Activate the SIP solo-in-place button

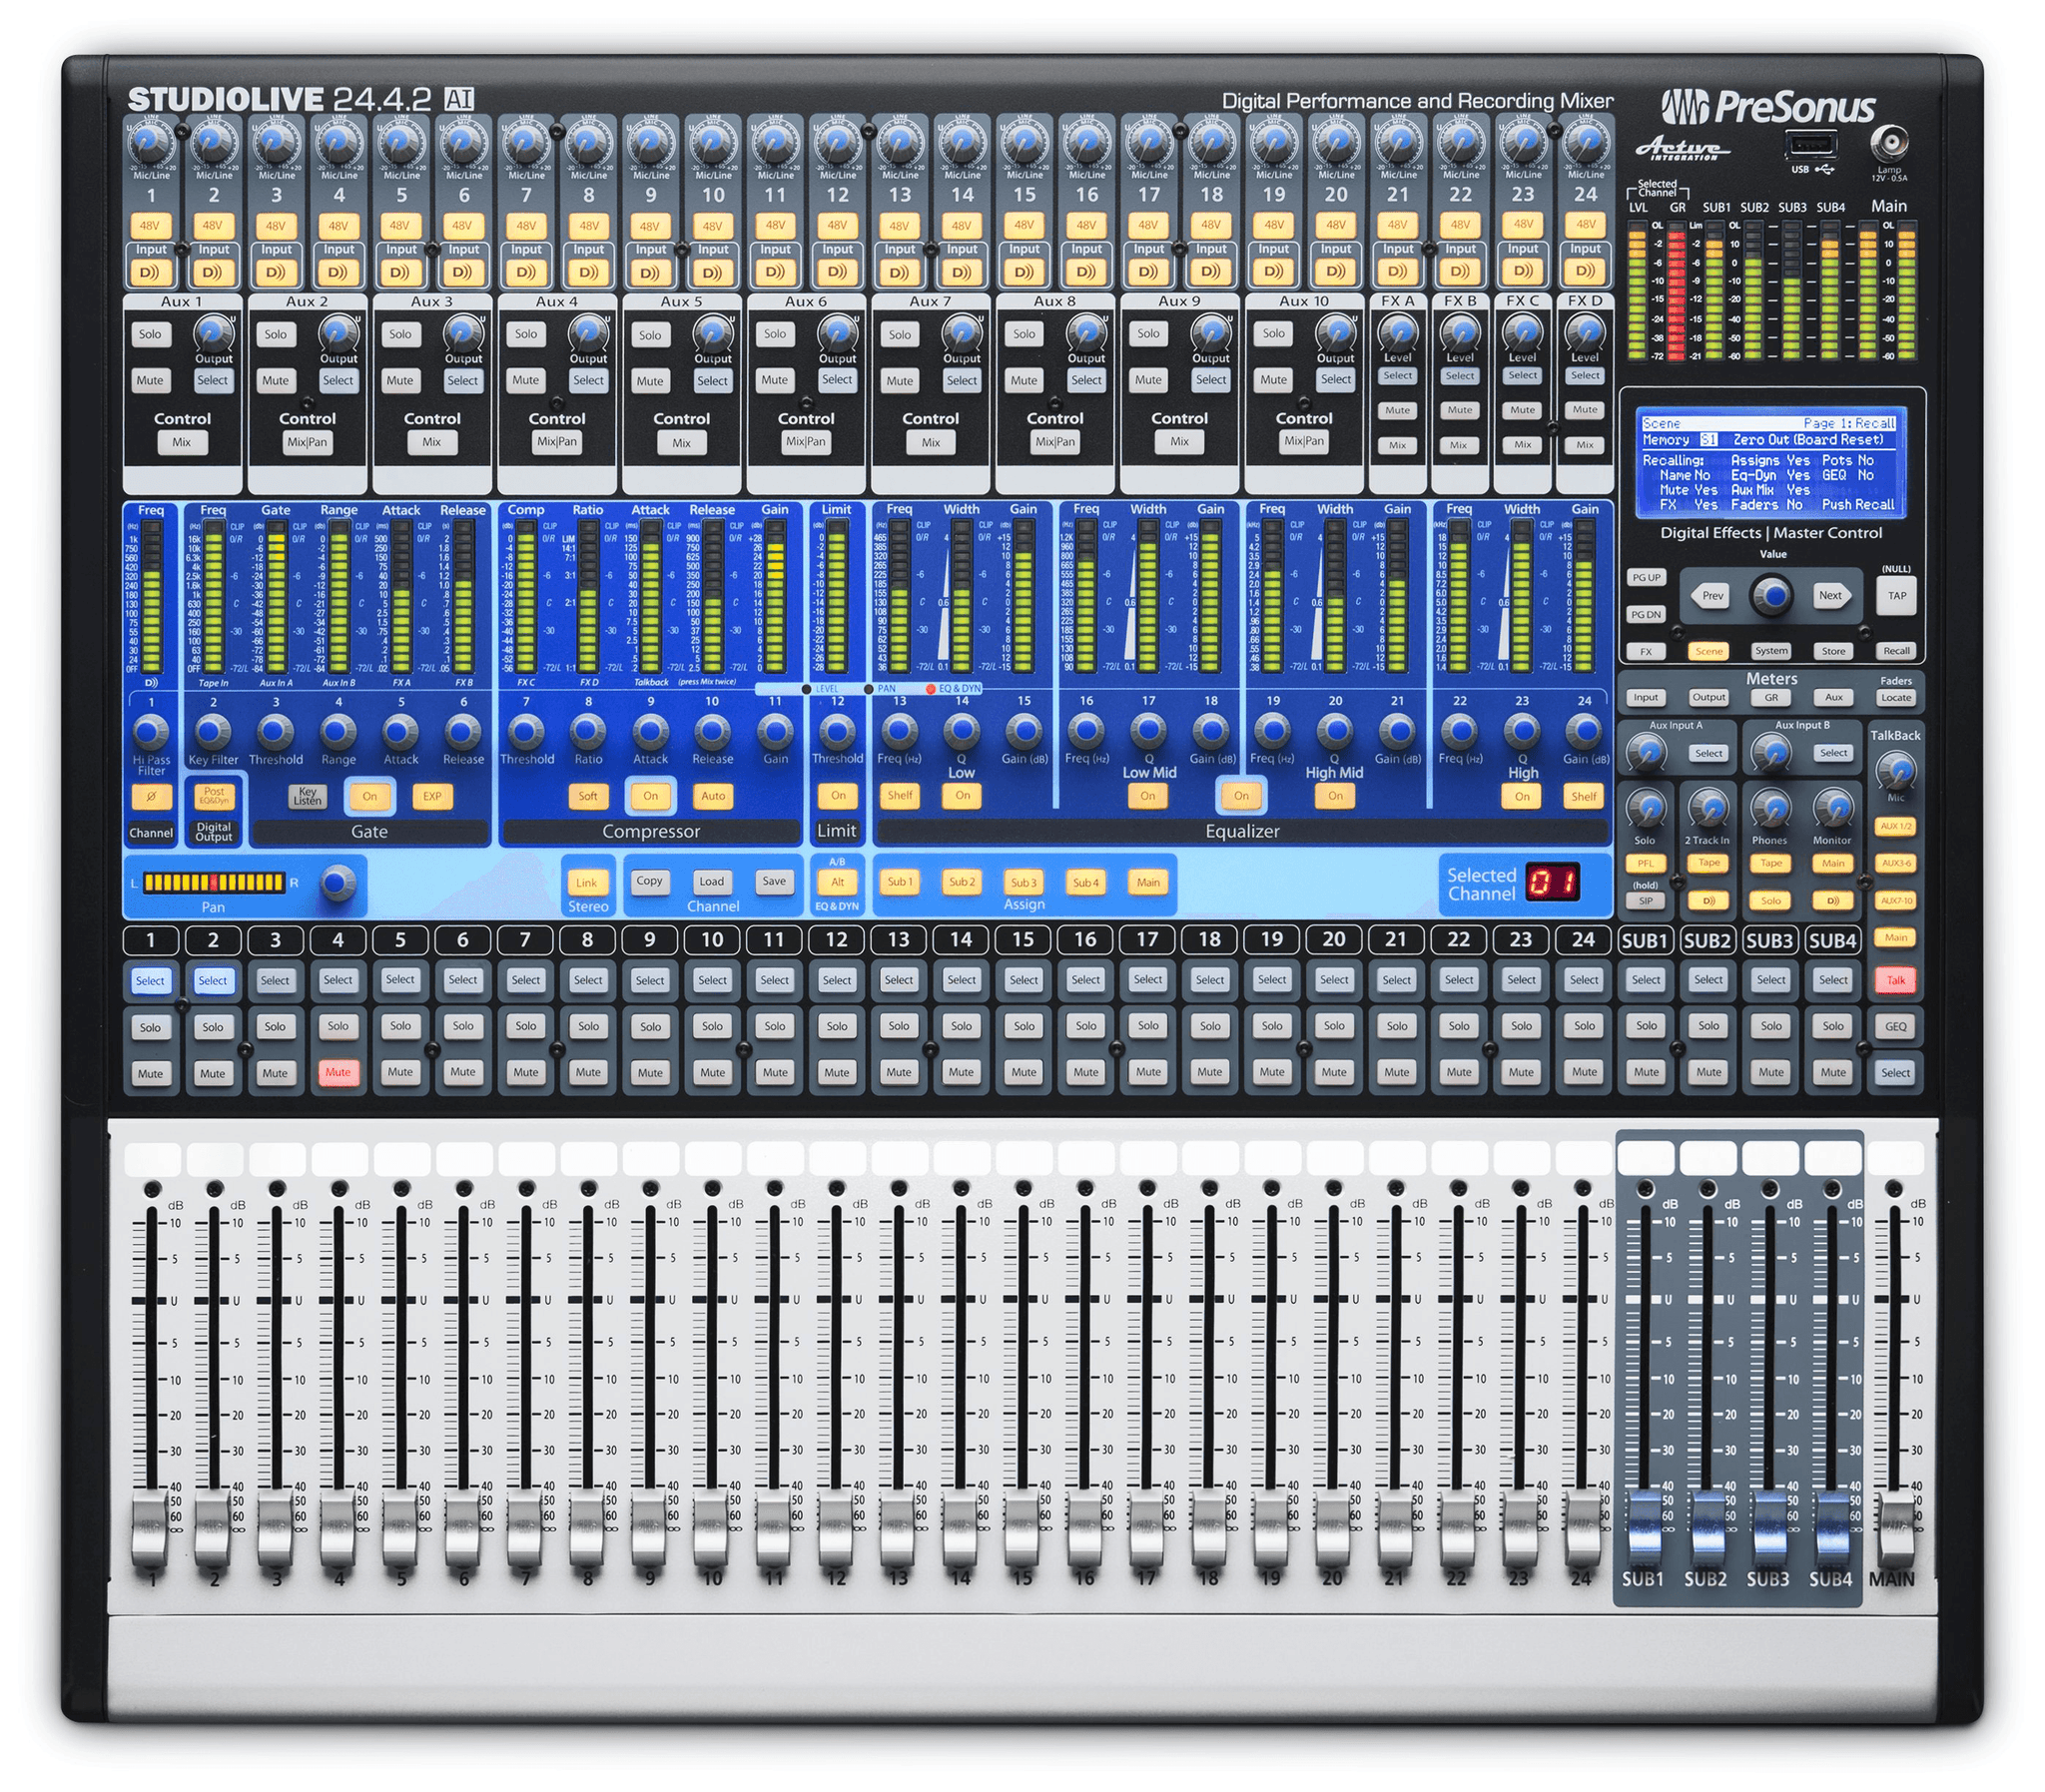[1645, 901]
